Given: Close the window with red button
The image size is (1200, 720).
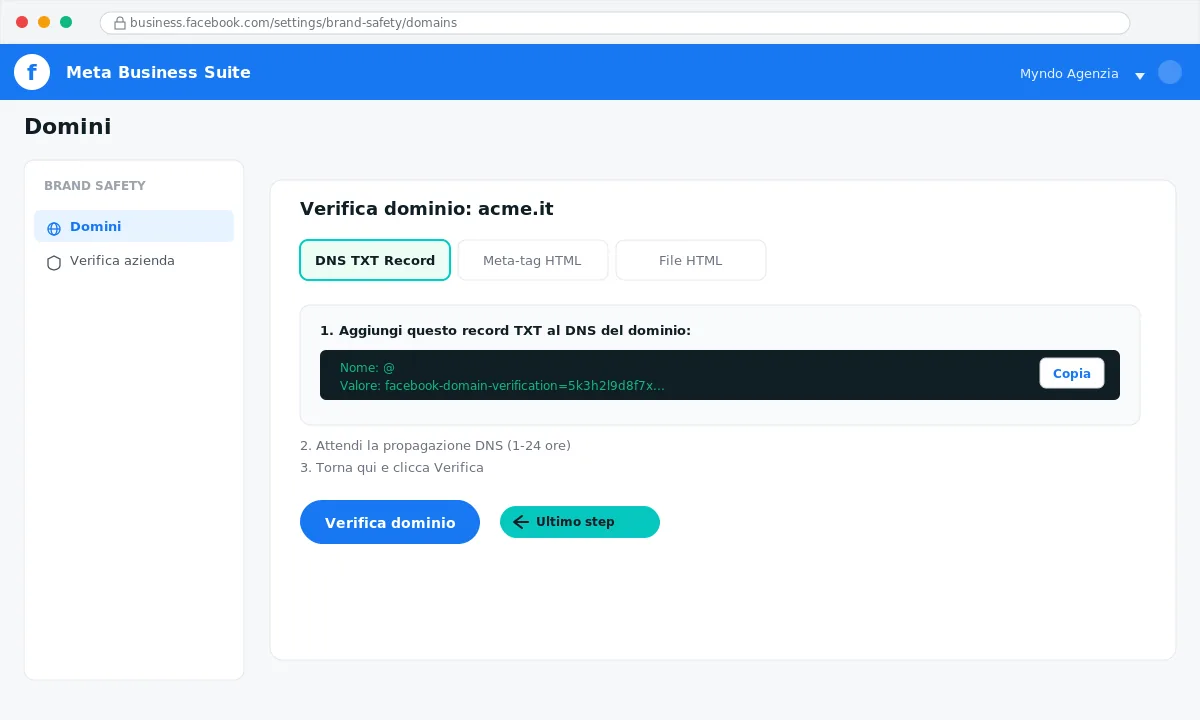Looking at the screenshot, I should click(22, 22).
